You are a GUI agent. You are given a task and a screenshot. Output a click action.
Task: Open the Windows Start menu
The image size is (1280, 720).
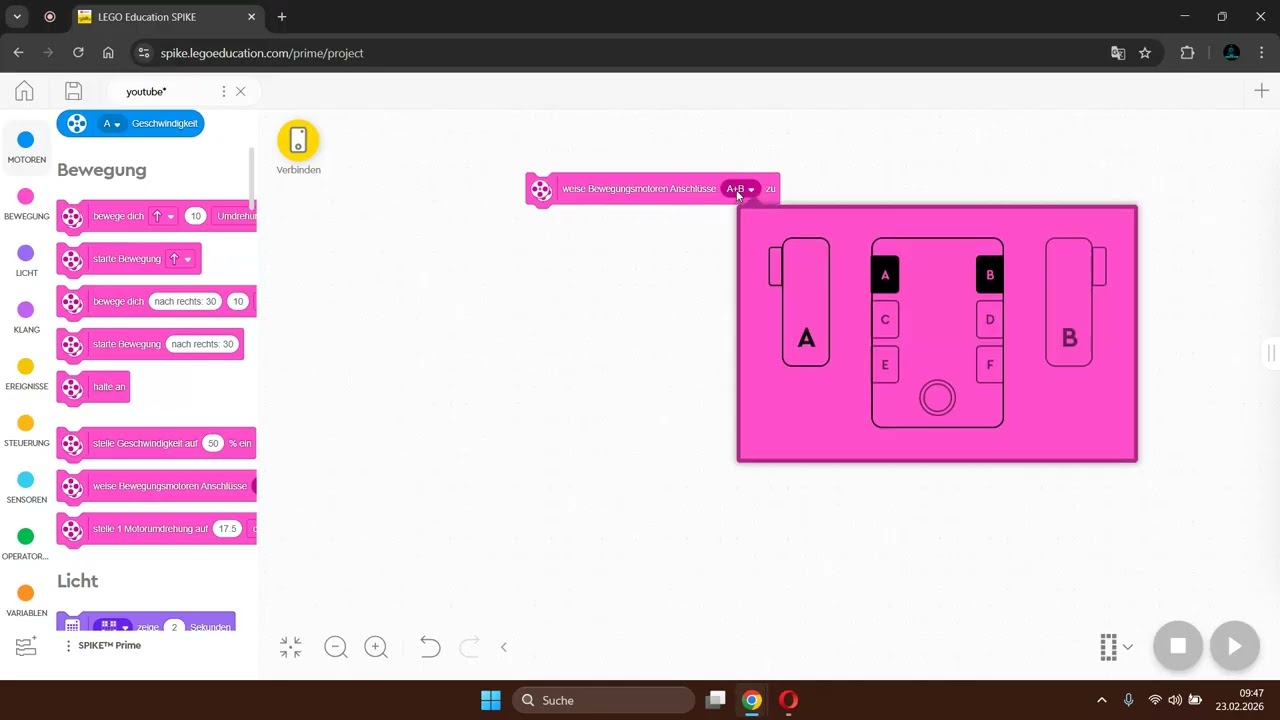point(491,700)
